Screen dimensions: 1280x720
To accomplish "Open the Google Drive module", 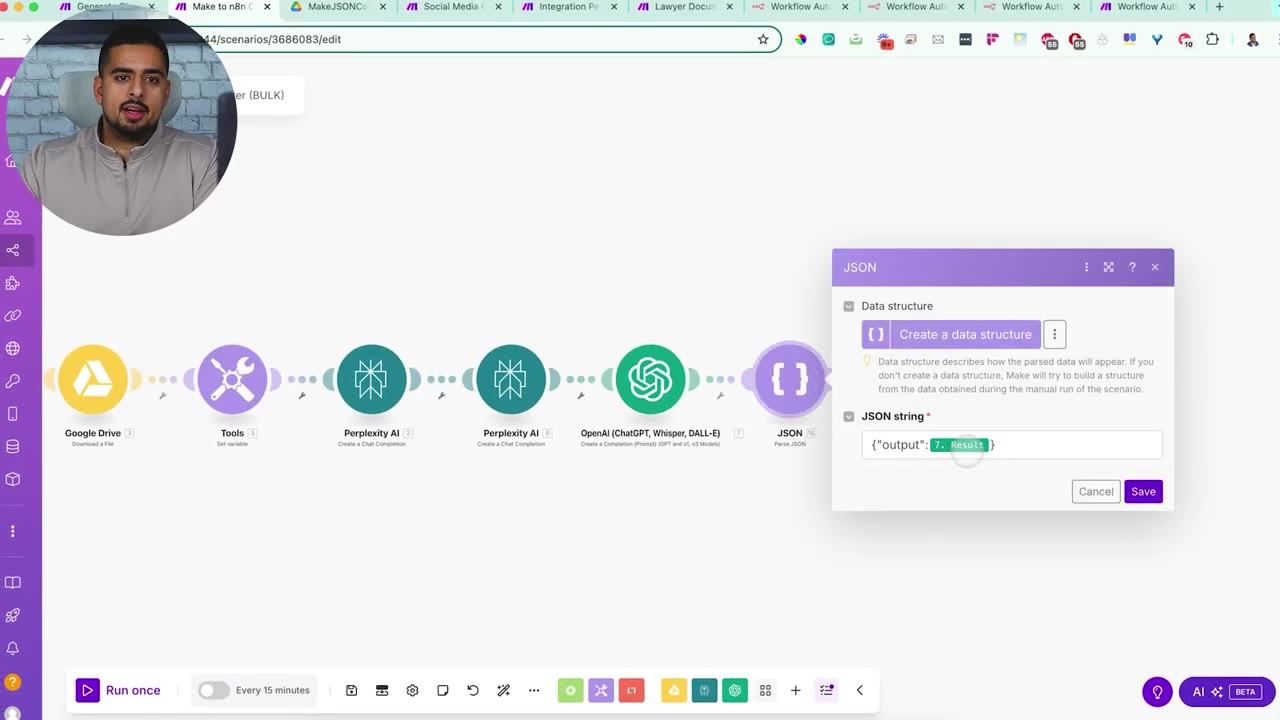I will 93,379.
